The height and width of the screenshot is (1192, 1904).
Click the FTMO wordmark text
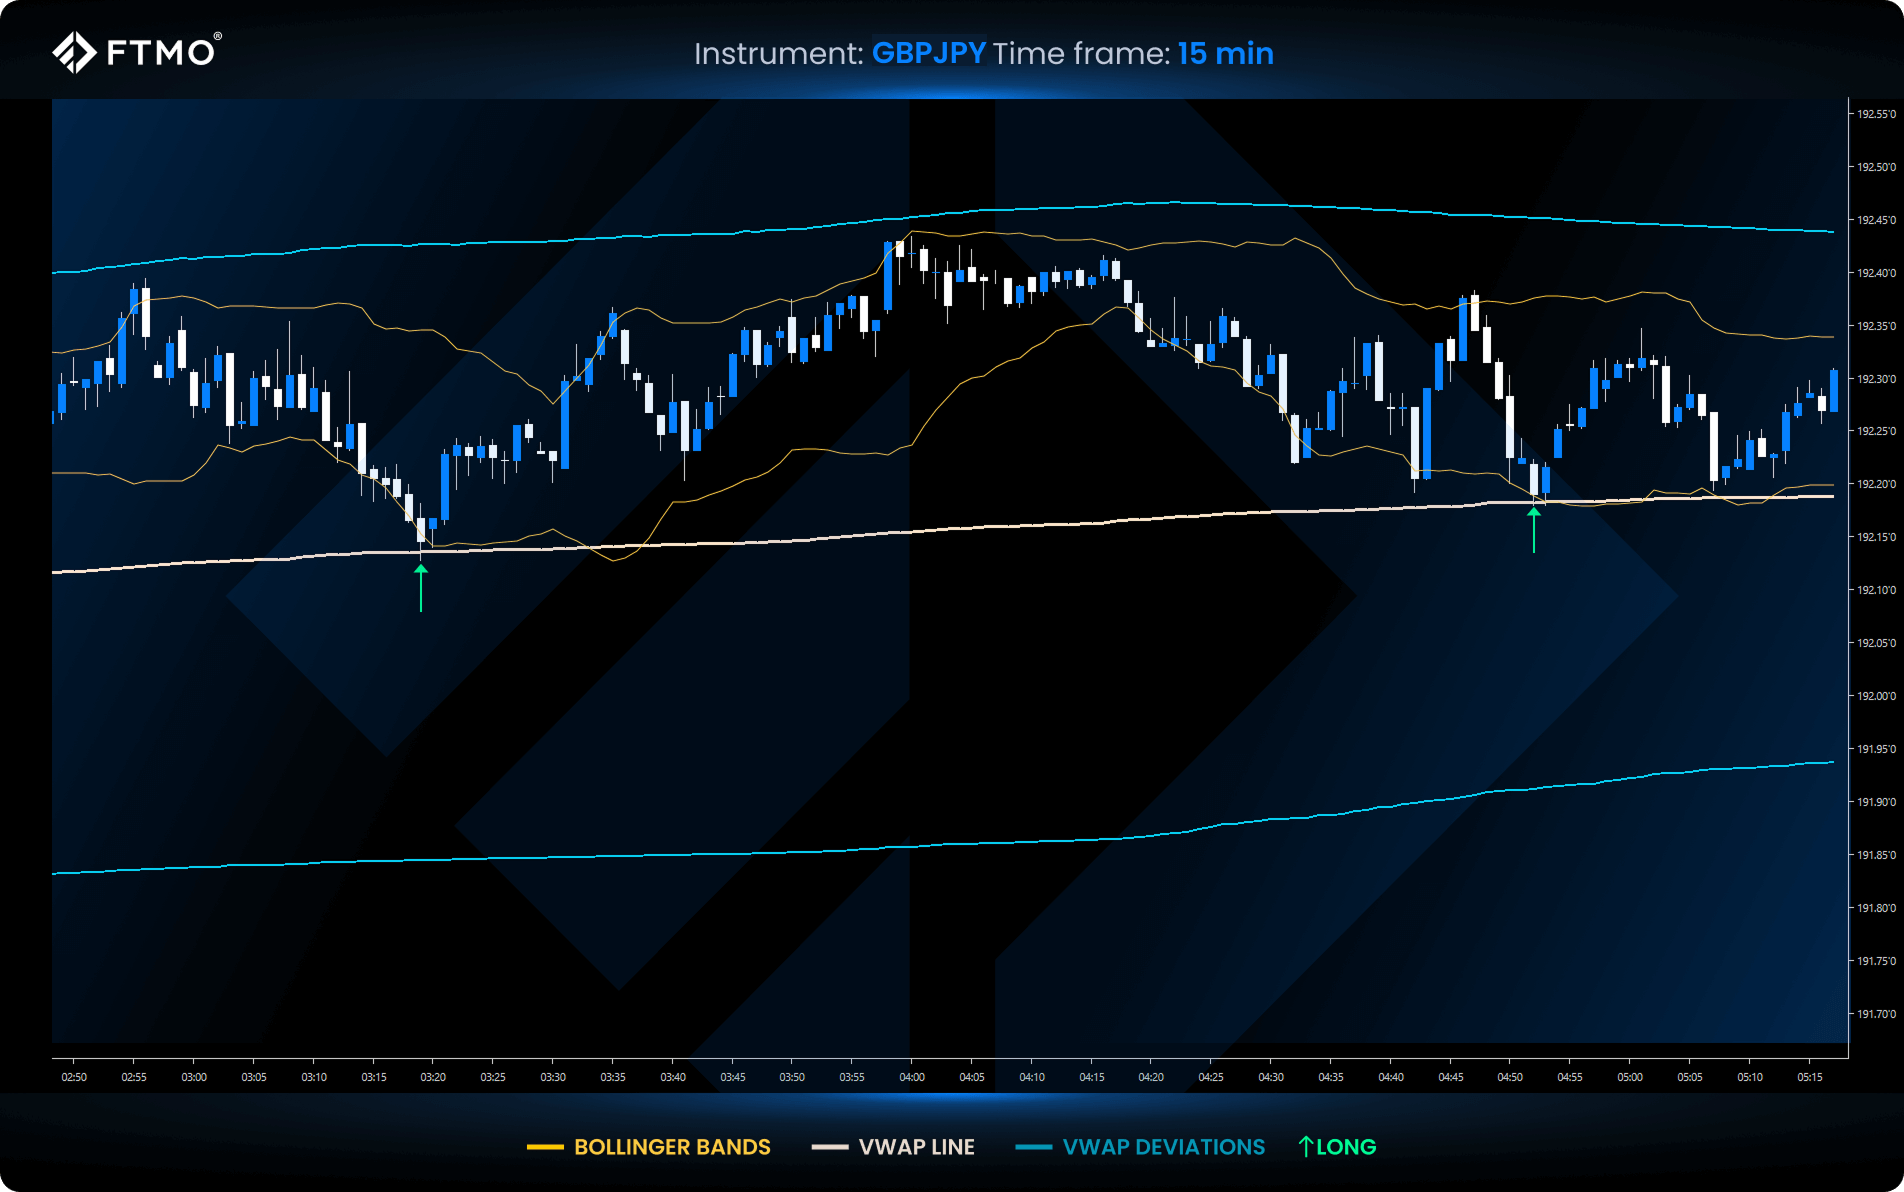tap(161, 52)
